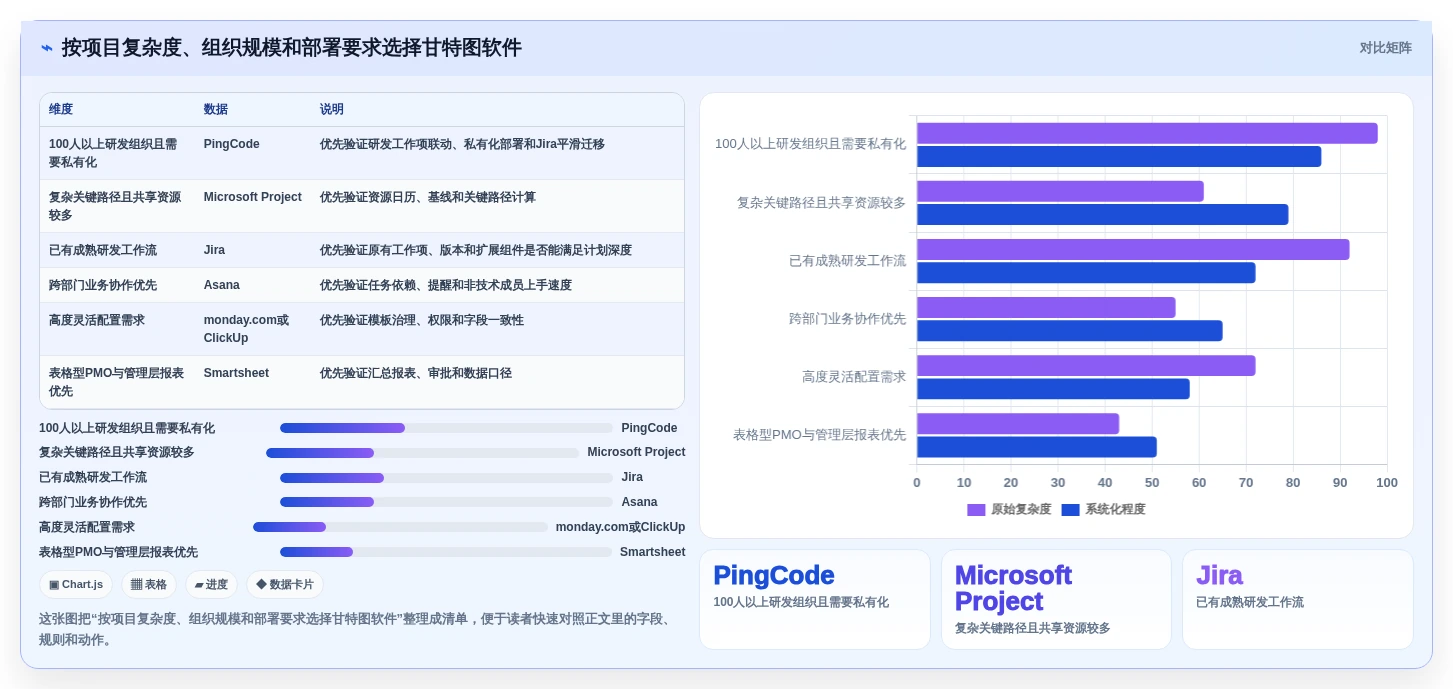Click blue bar for 高度灵活配置需求
Image resolution: width=1453 pixels, height=689 pixels.
point(1053,389)
